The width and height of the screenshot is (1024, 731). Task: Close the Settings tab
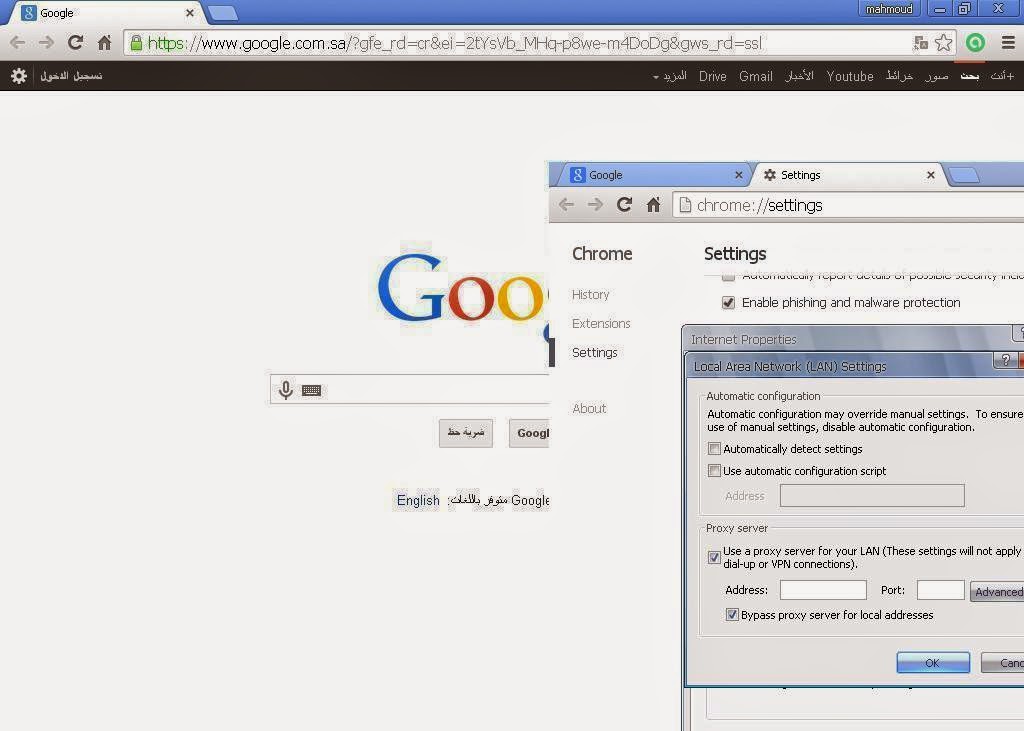coord(931,175)
